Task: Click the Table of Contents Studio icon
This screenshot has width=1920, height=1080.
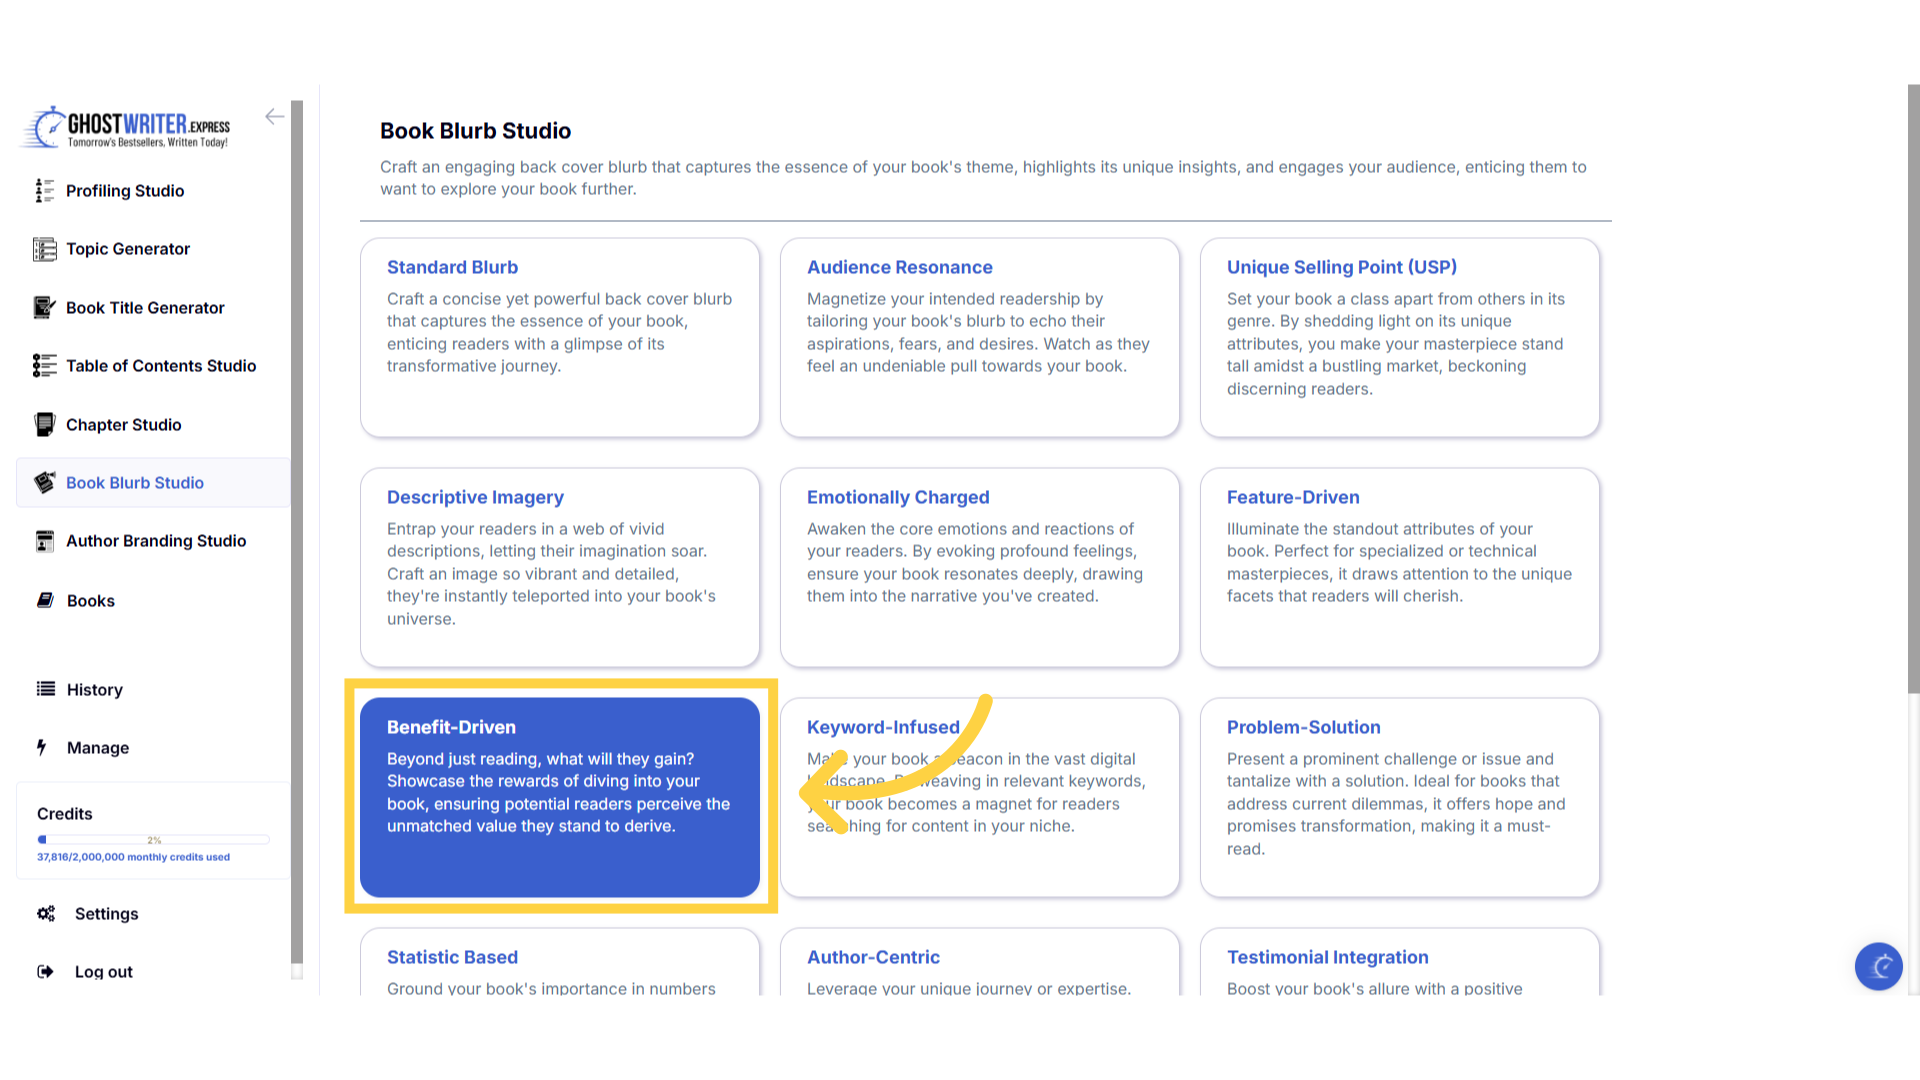Action: (44, 366)
